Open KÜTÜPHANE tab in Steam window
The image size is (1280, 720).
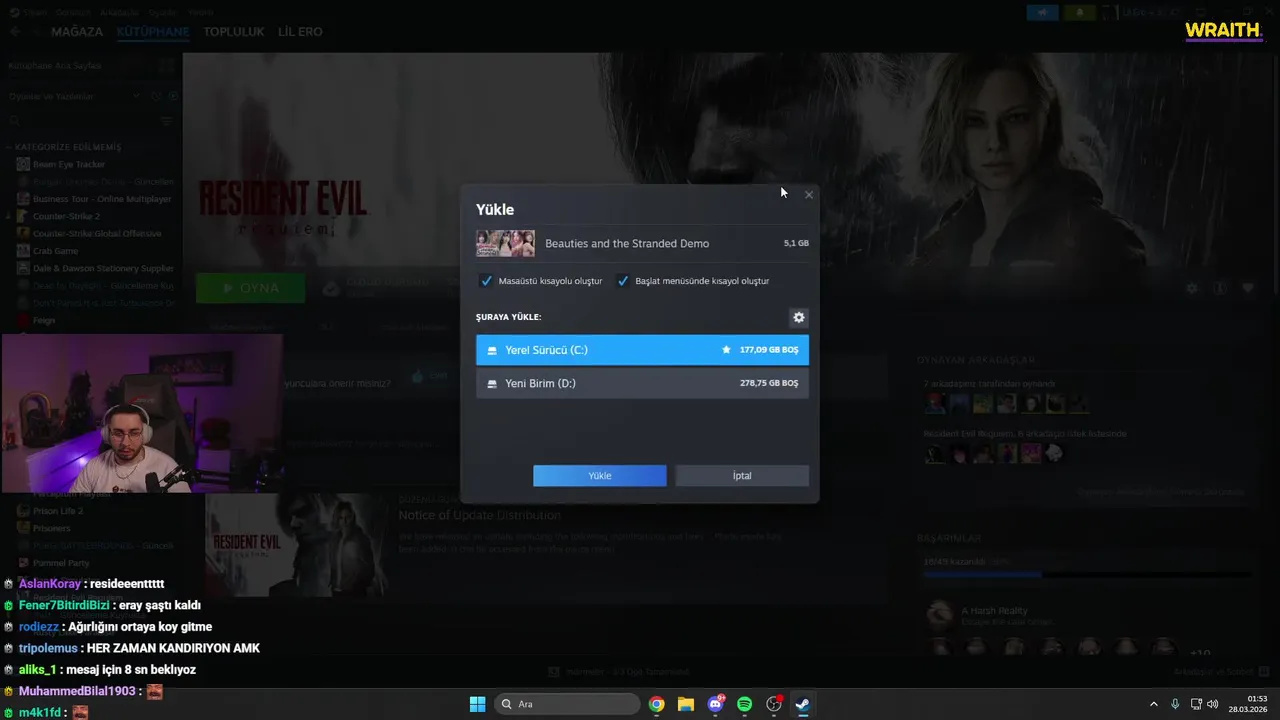(x=153, y=32)
